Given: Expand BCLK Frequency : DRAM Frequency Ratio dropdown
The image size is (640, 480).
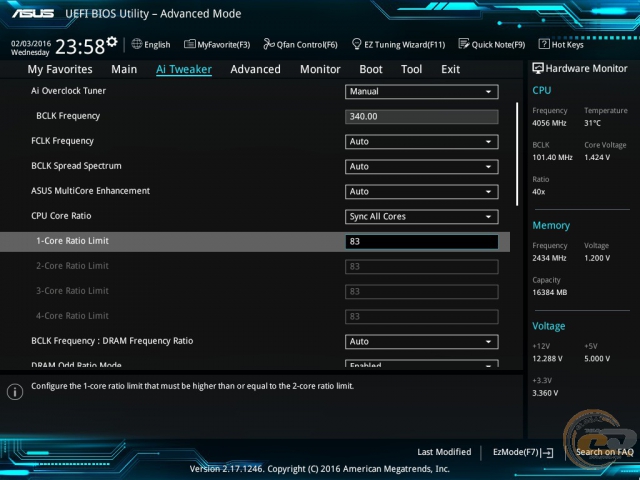Looking at the screenshot, I should (x=422, y=342).
